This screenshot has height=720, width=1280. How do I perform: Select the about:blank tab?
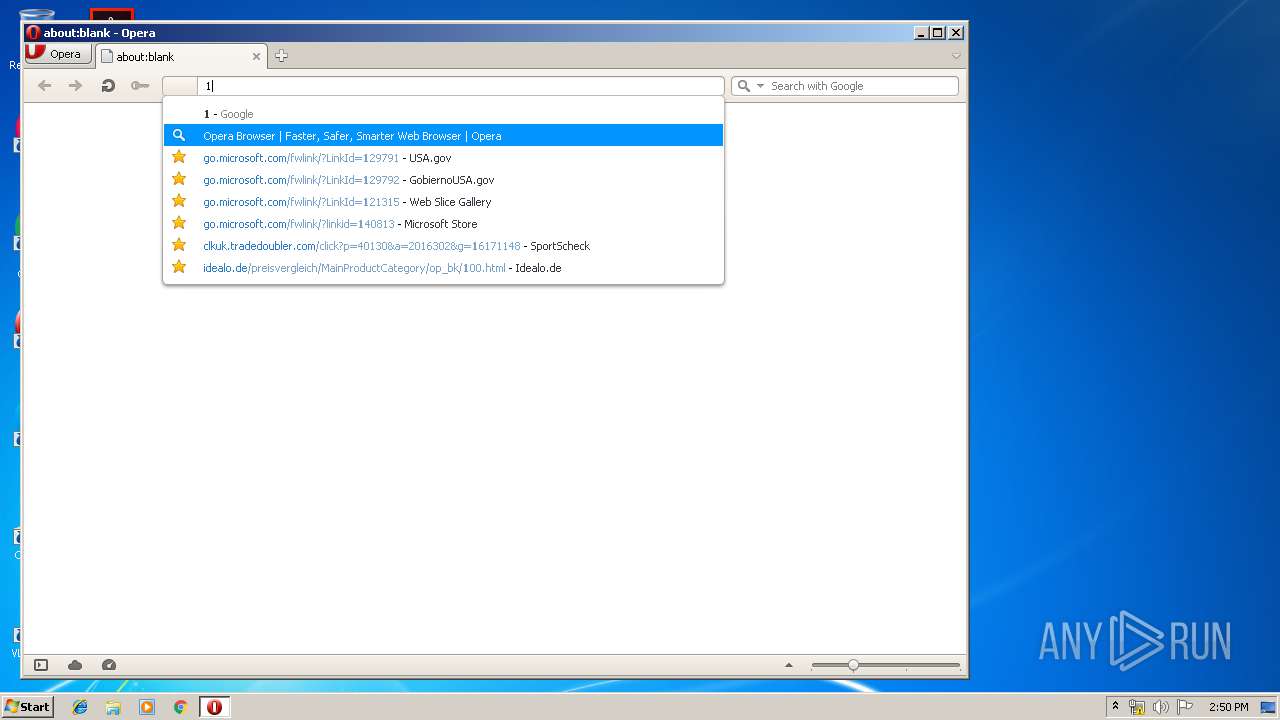click(180, 57)
